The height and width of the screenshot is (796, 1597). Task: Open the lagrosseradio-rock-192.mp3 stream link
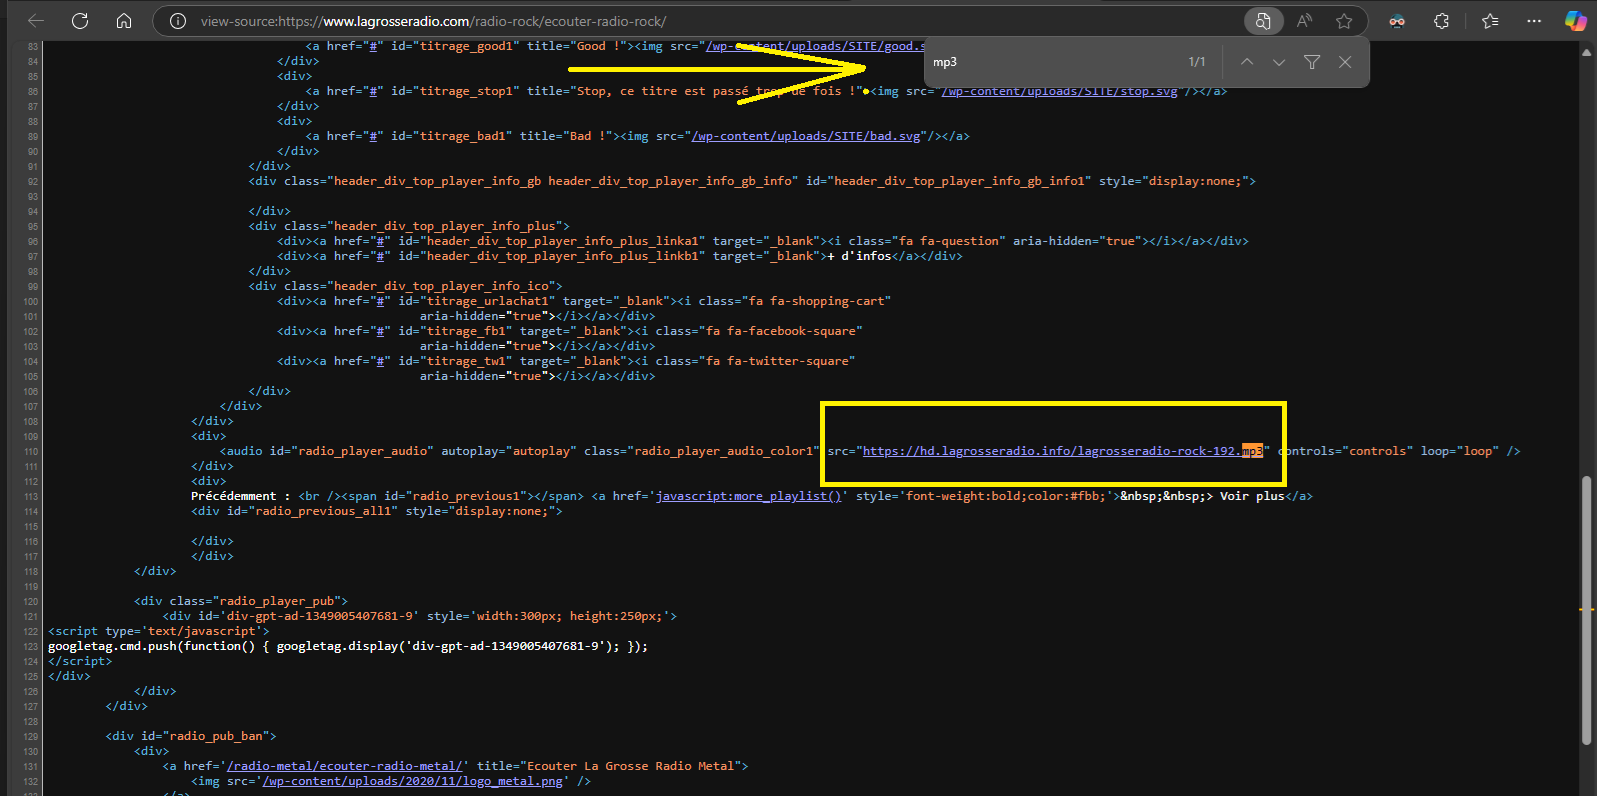click(1063, 451)
